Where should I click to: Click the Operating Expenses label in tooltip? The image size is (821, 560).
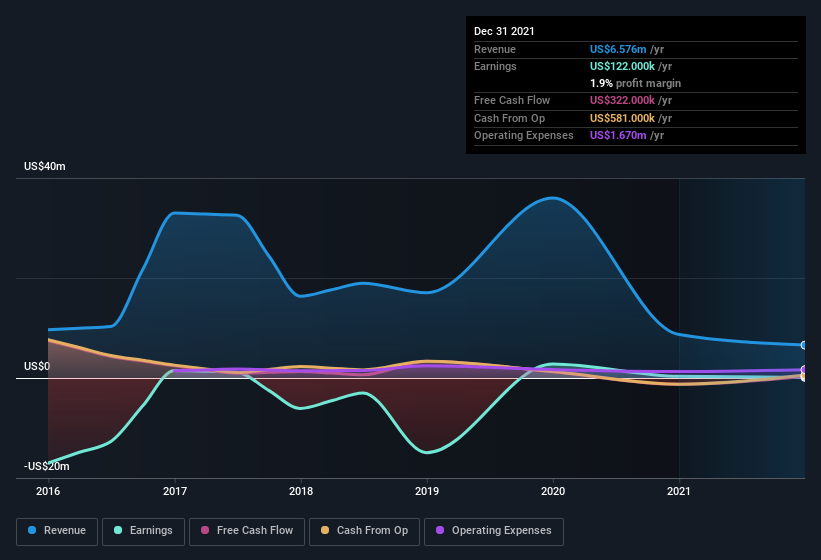point(524,135)
